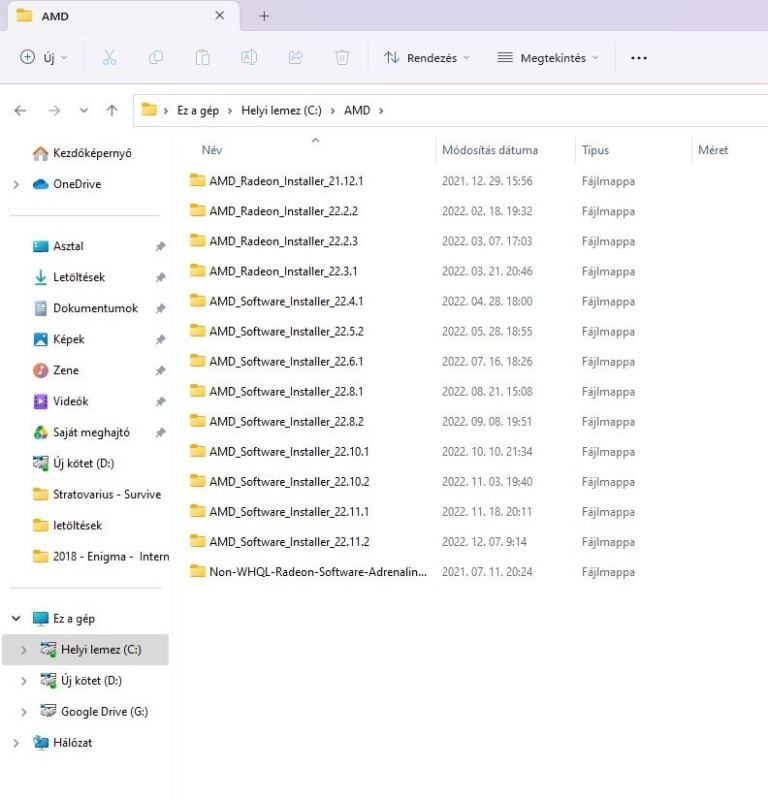The image size is (768, 800).
Task: Click the Rename icon in toolbar
Action: coord(249,58)
